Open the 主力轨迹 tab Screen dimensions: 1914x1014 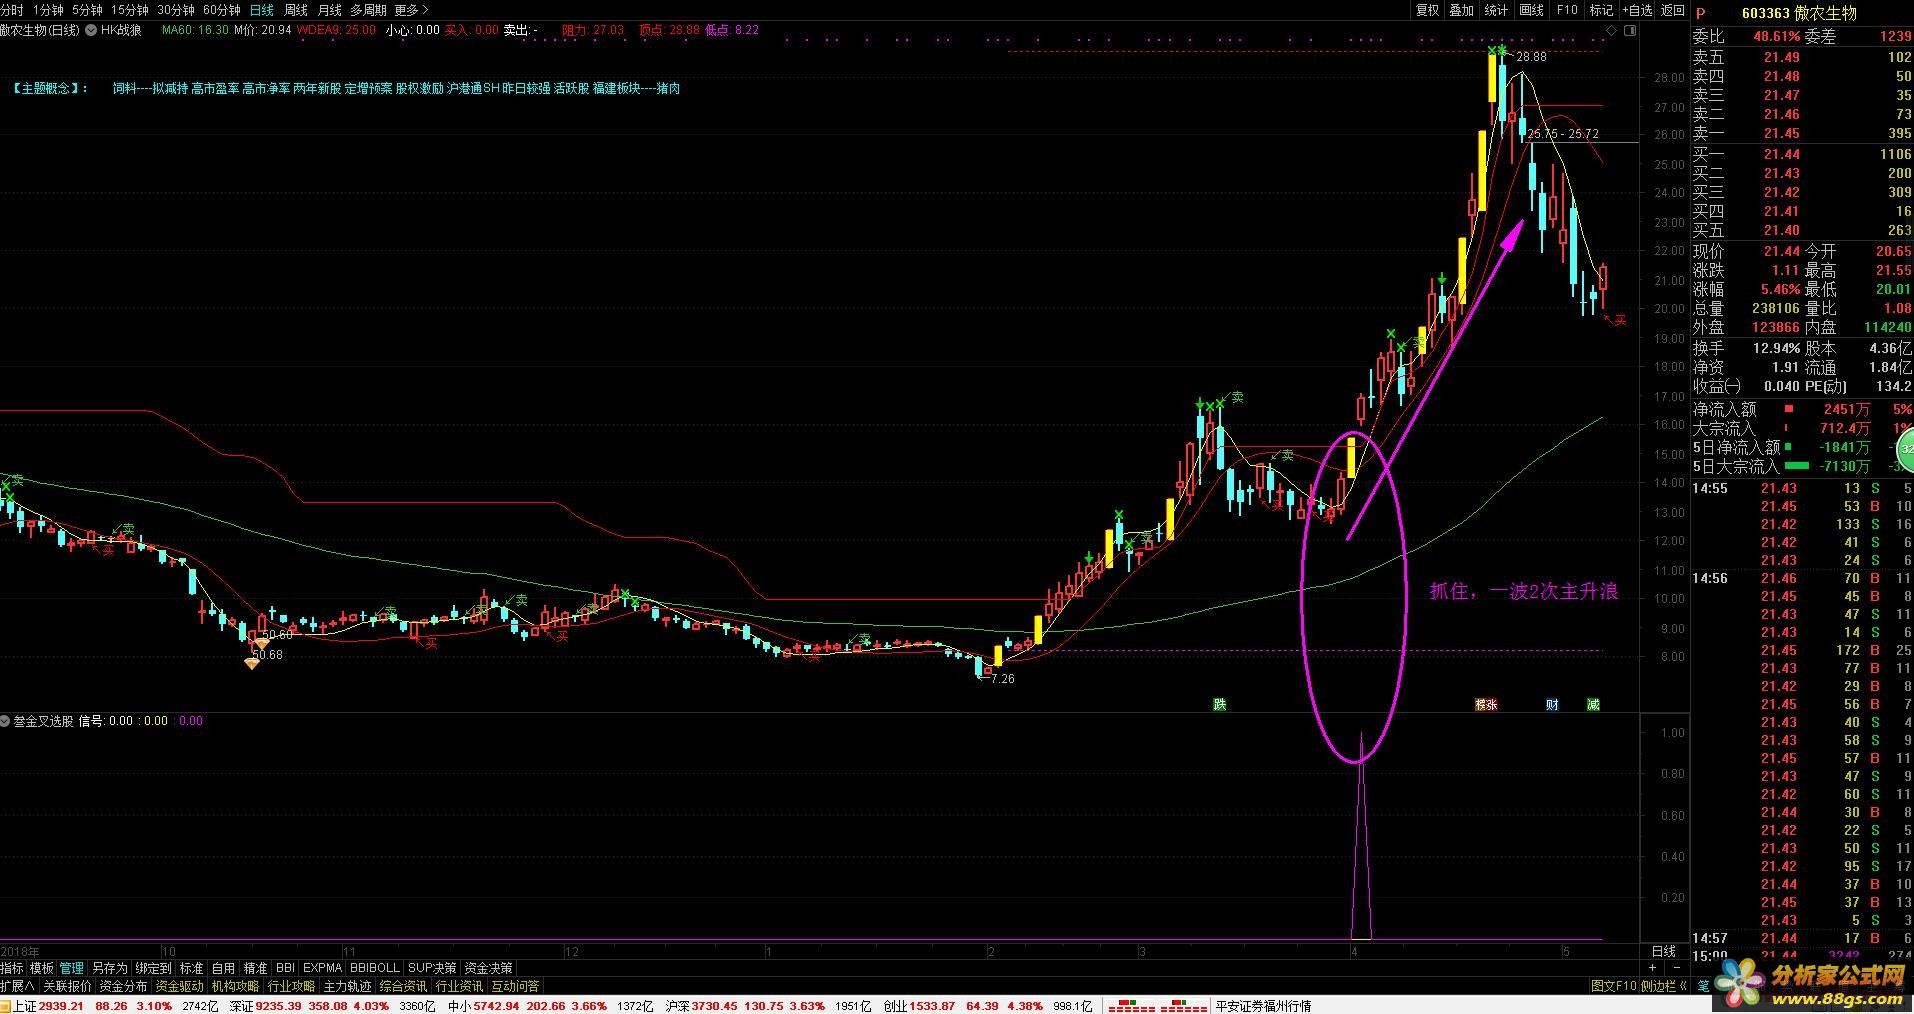[x=347, y=986]
